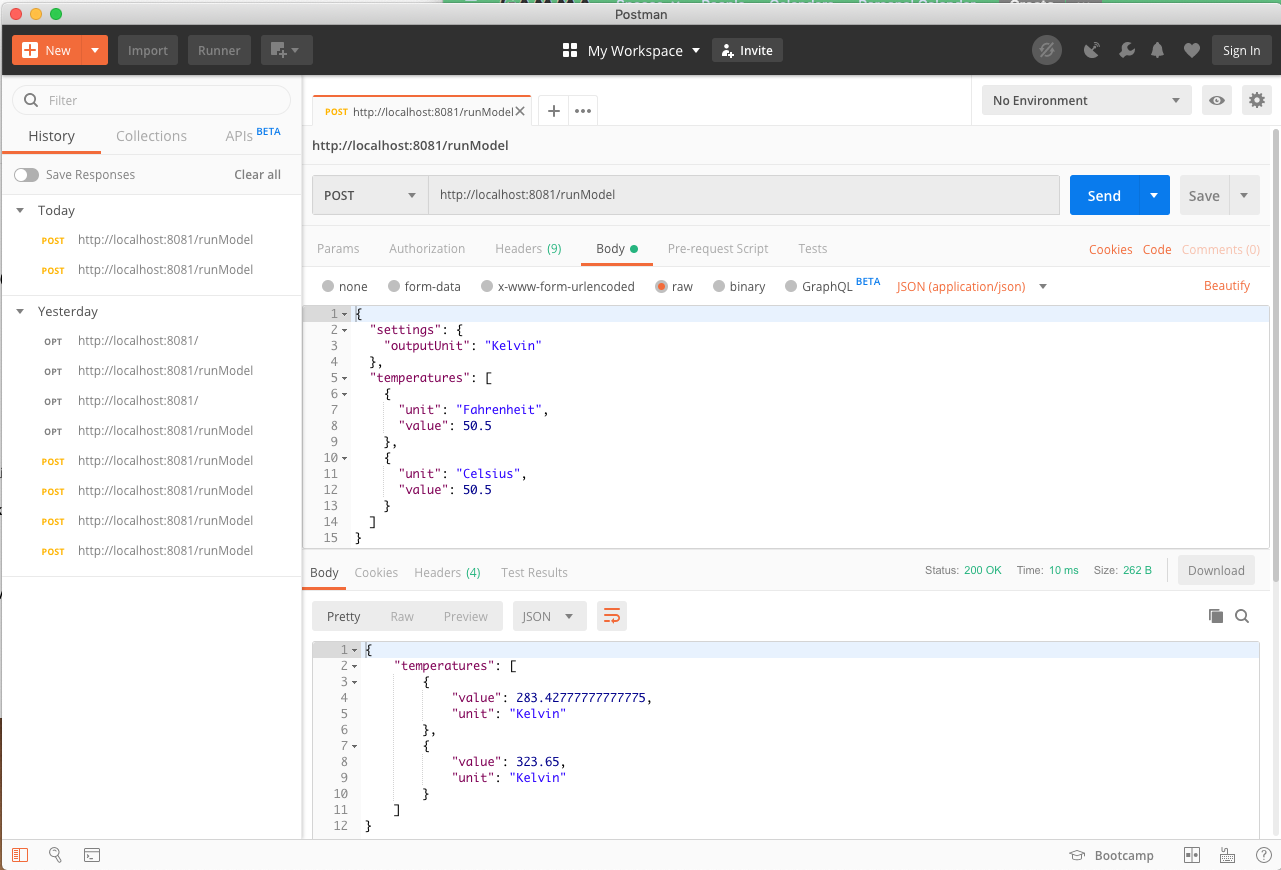The height and width of the screenshot is (870, 1281).
Task: Open the JSON (application/json) type dropdown
Action: (971, 286)
